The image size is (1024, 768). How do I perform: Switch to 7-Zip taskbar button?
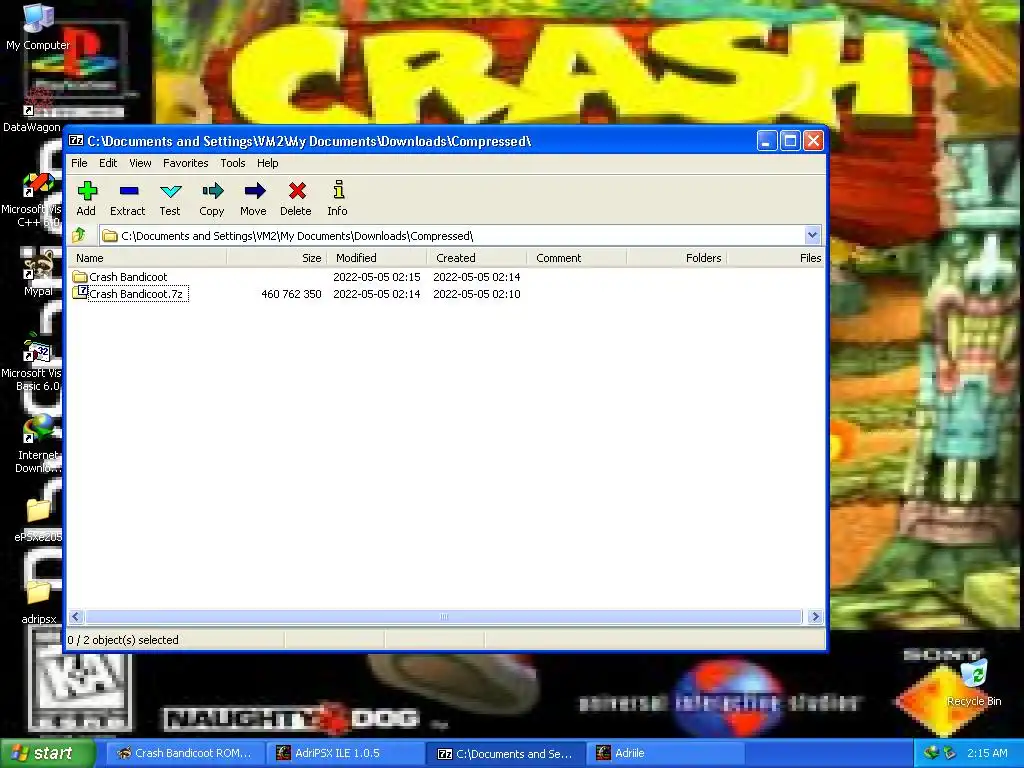point(506,753)
